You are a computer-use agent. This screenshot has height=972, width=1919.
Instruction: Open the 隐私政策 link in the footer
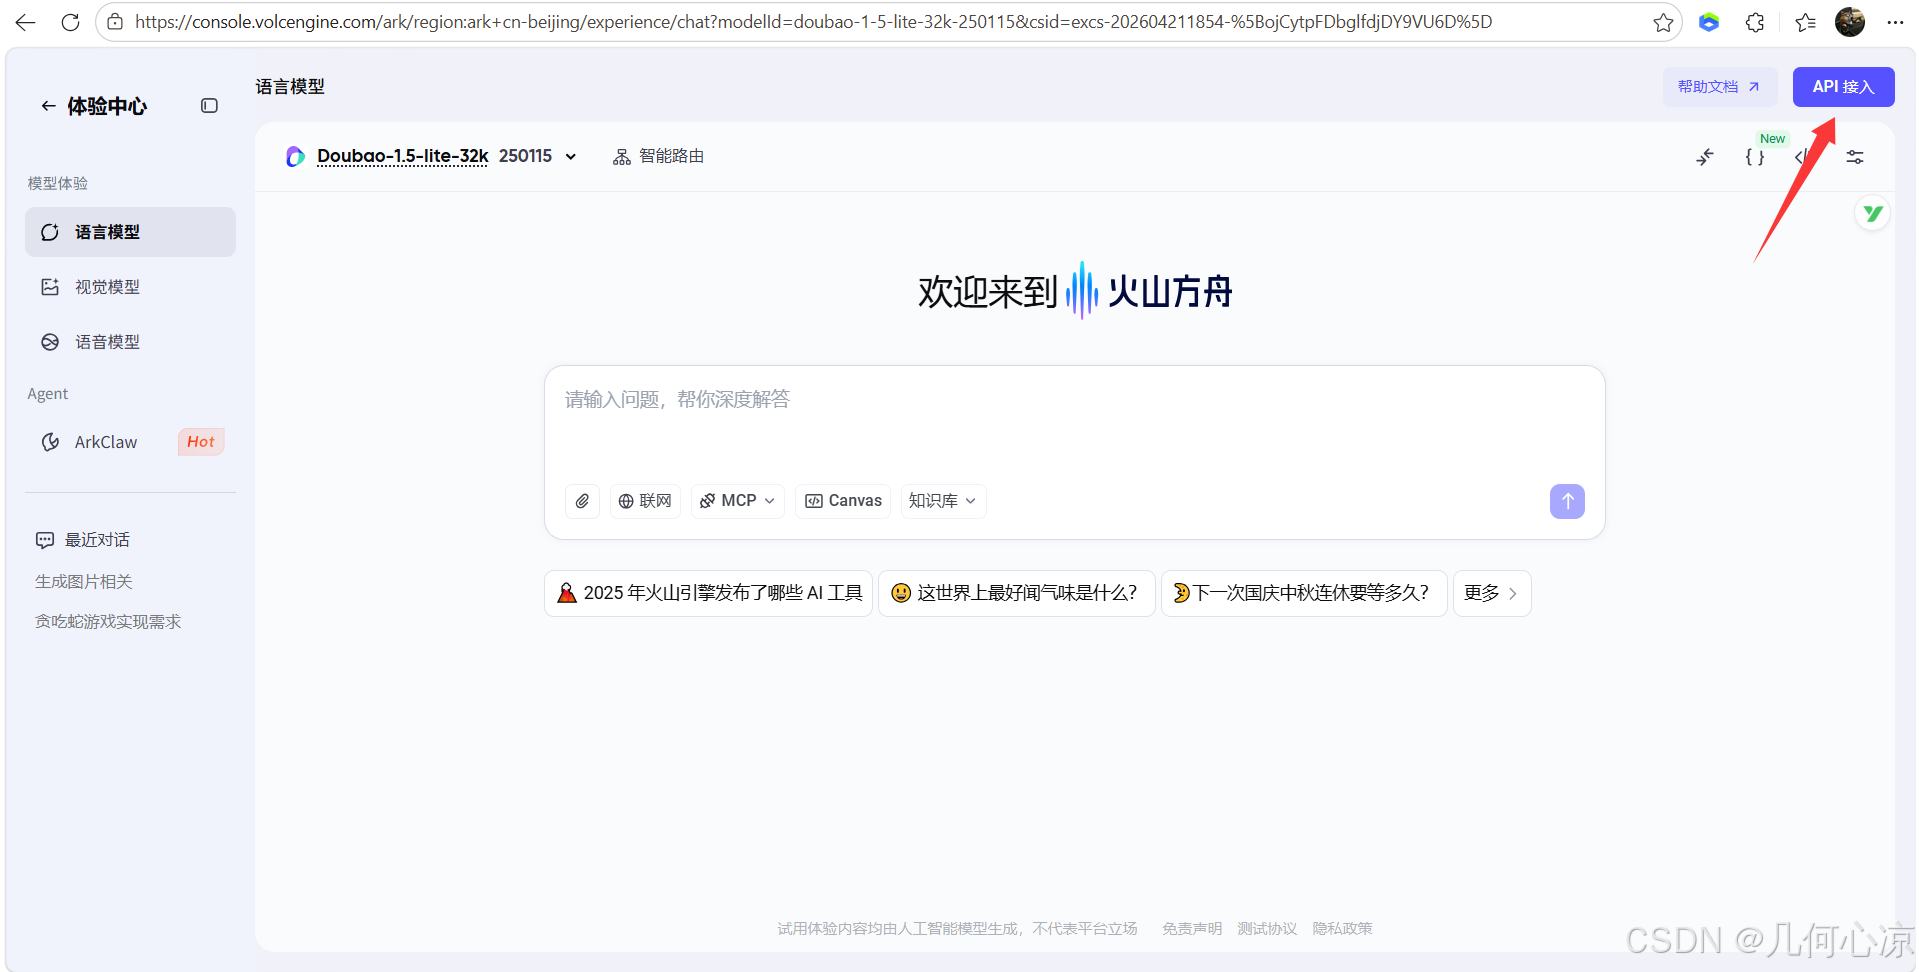click(x=1342, y=929)
